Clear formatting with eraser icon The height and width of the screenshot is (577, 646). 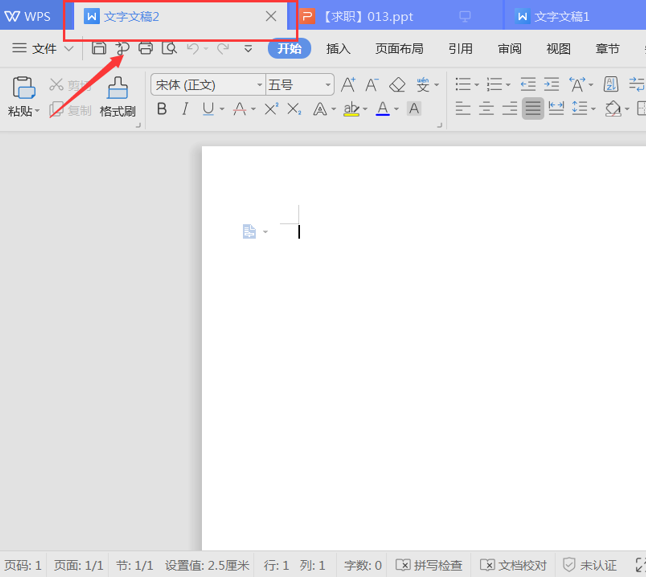click(397, 85)
